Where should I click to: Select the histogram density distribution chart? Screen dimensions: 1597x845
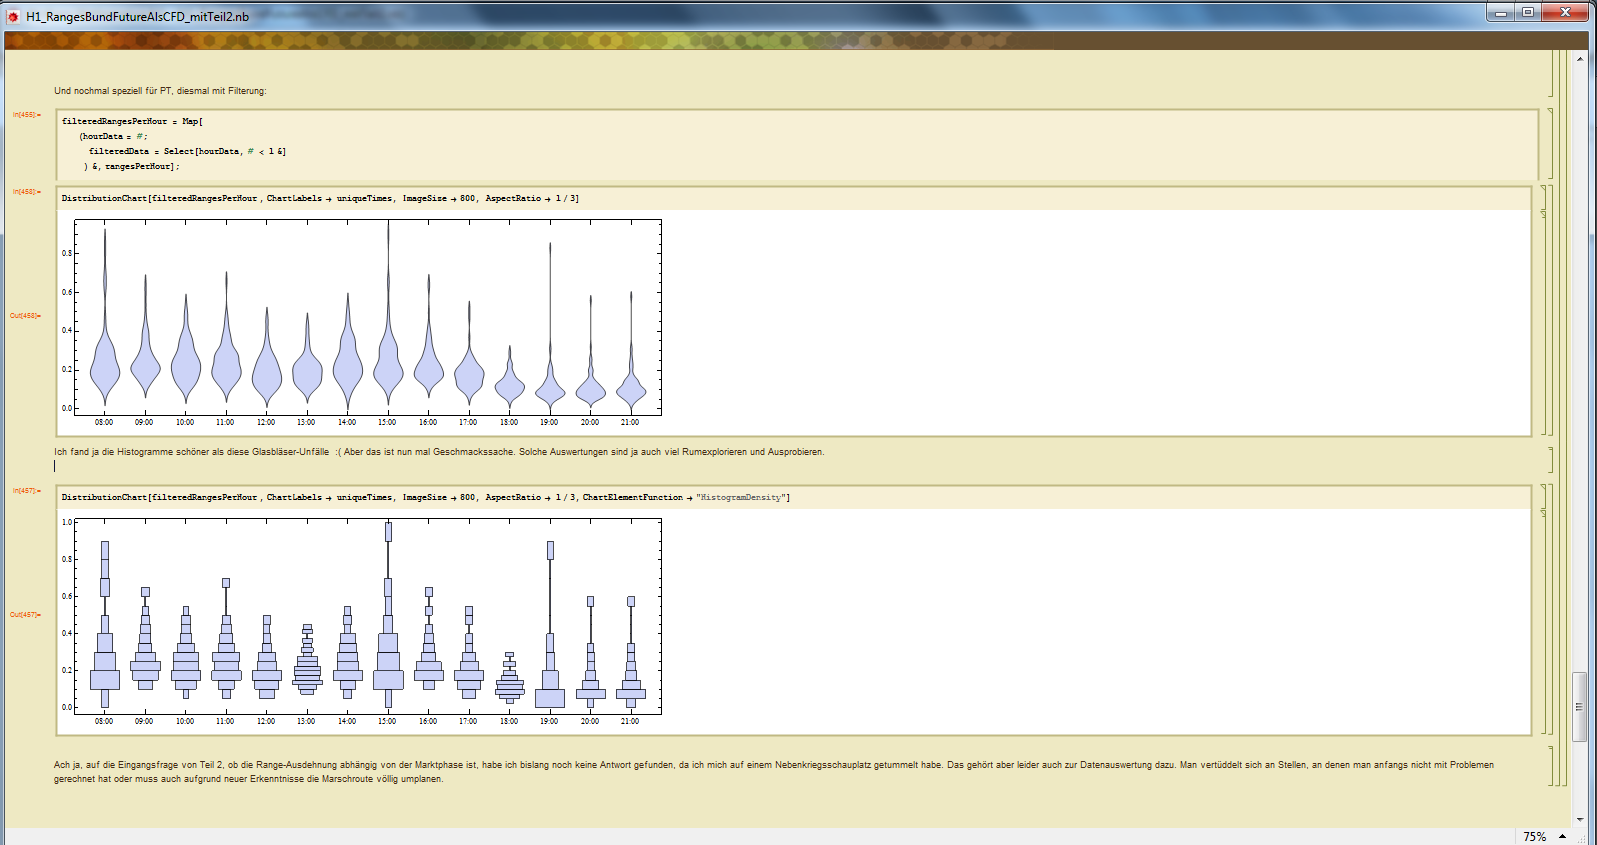tap(367, 617)
